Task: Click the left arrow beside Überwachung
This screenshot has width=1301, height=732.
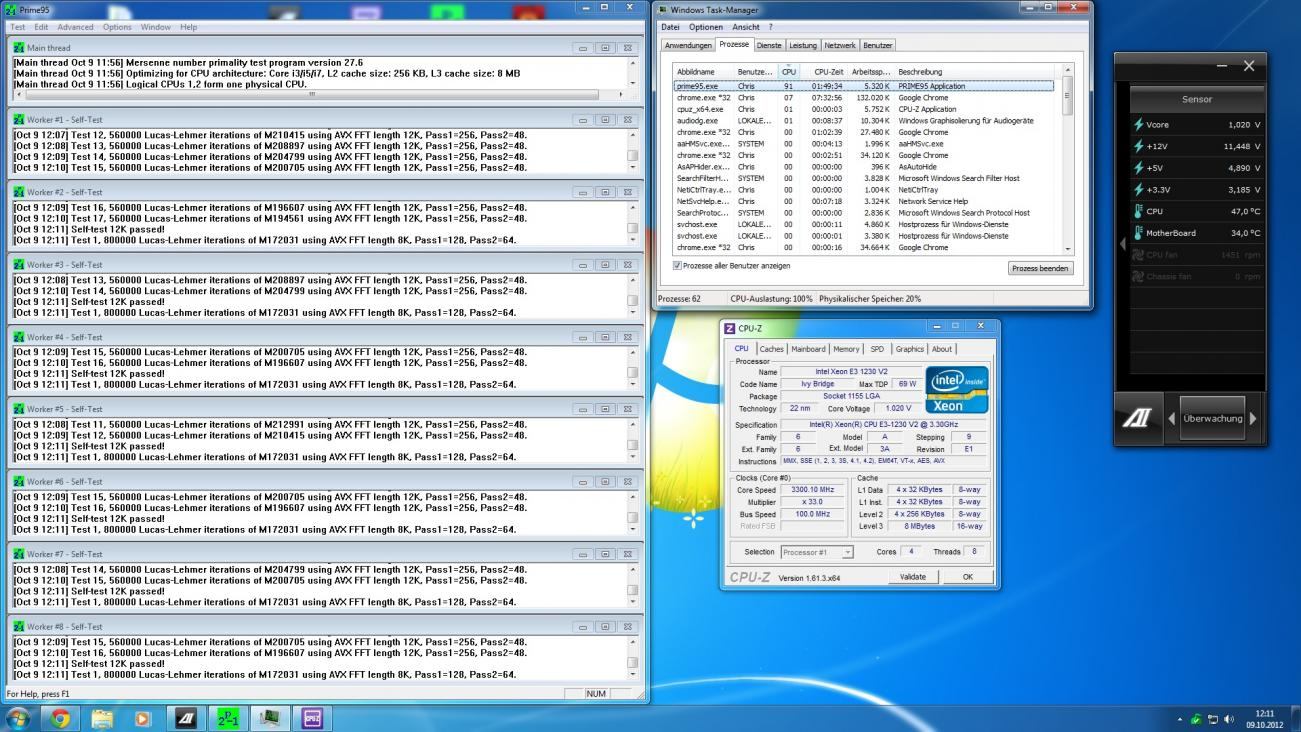Action: coord(1171,419)
